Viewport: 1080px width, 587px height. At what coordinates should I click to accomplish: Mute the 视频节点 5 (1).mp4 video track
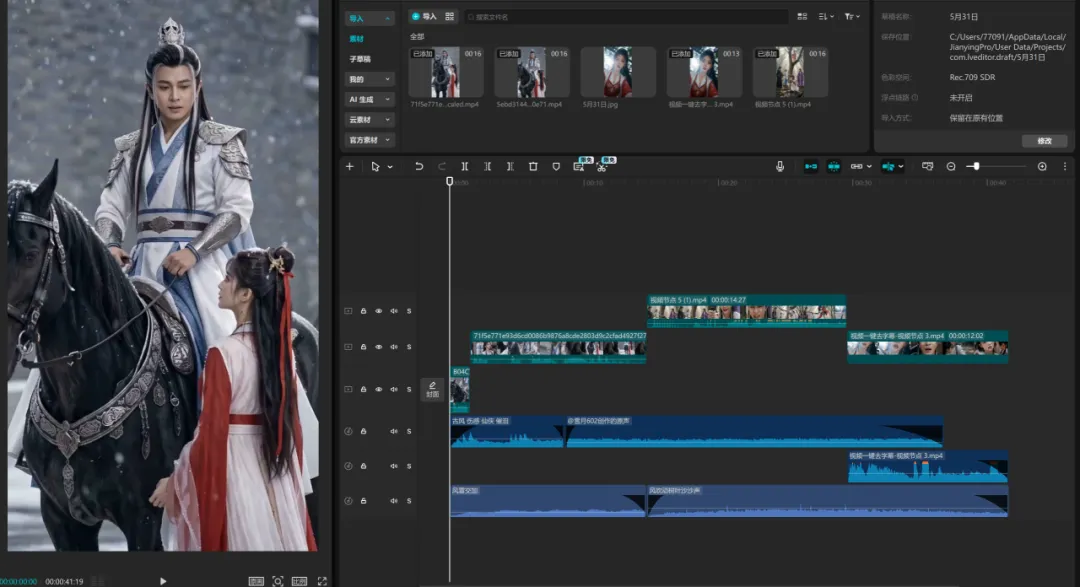[393, 311]
